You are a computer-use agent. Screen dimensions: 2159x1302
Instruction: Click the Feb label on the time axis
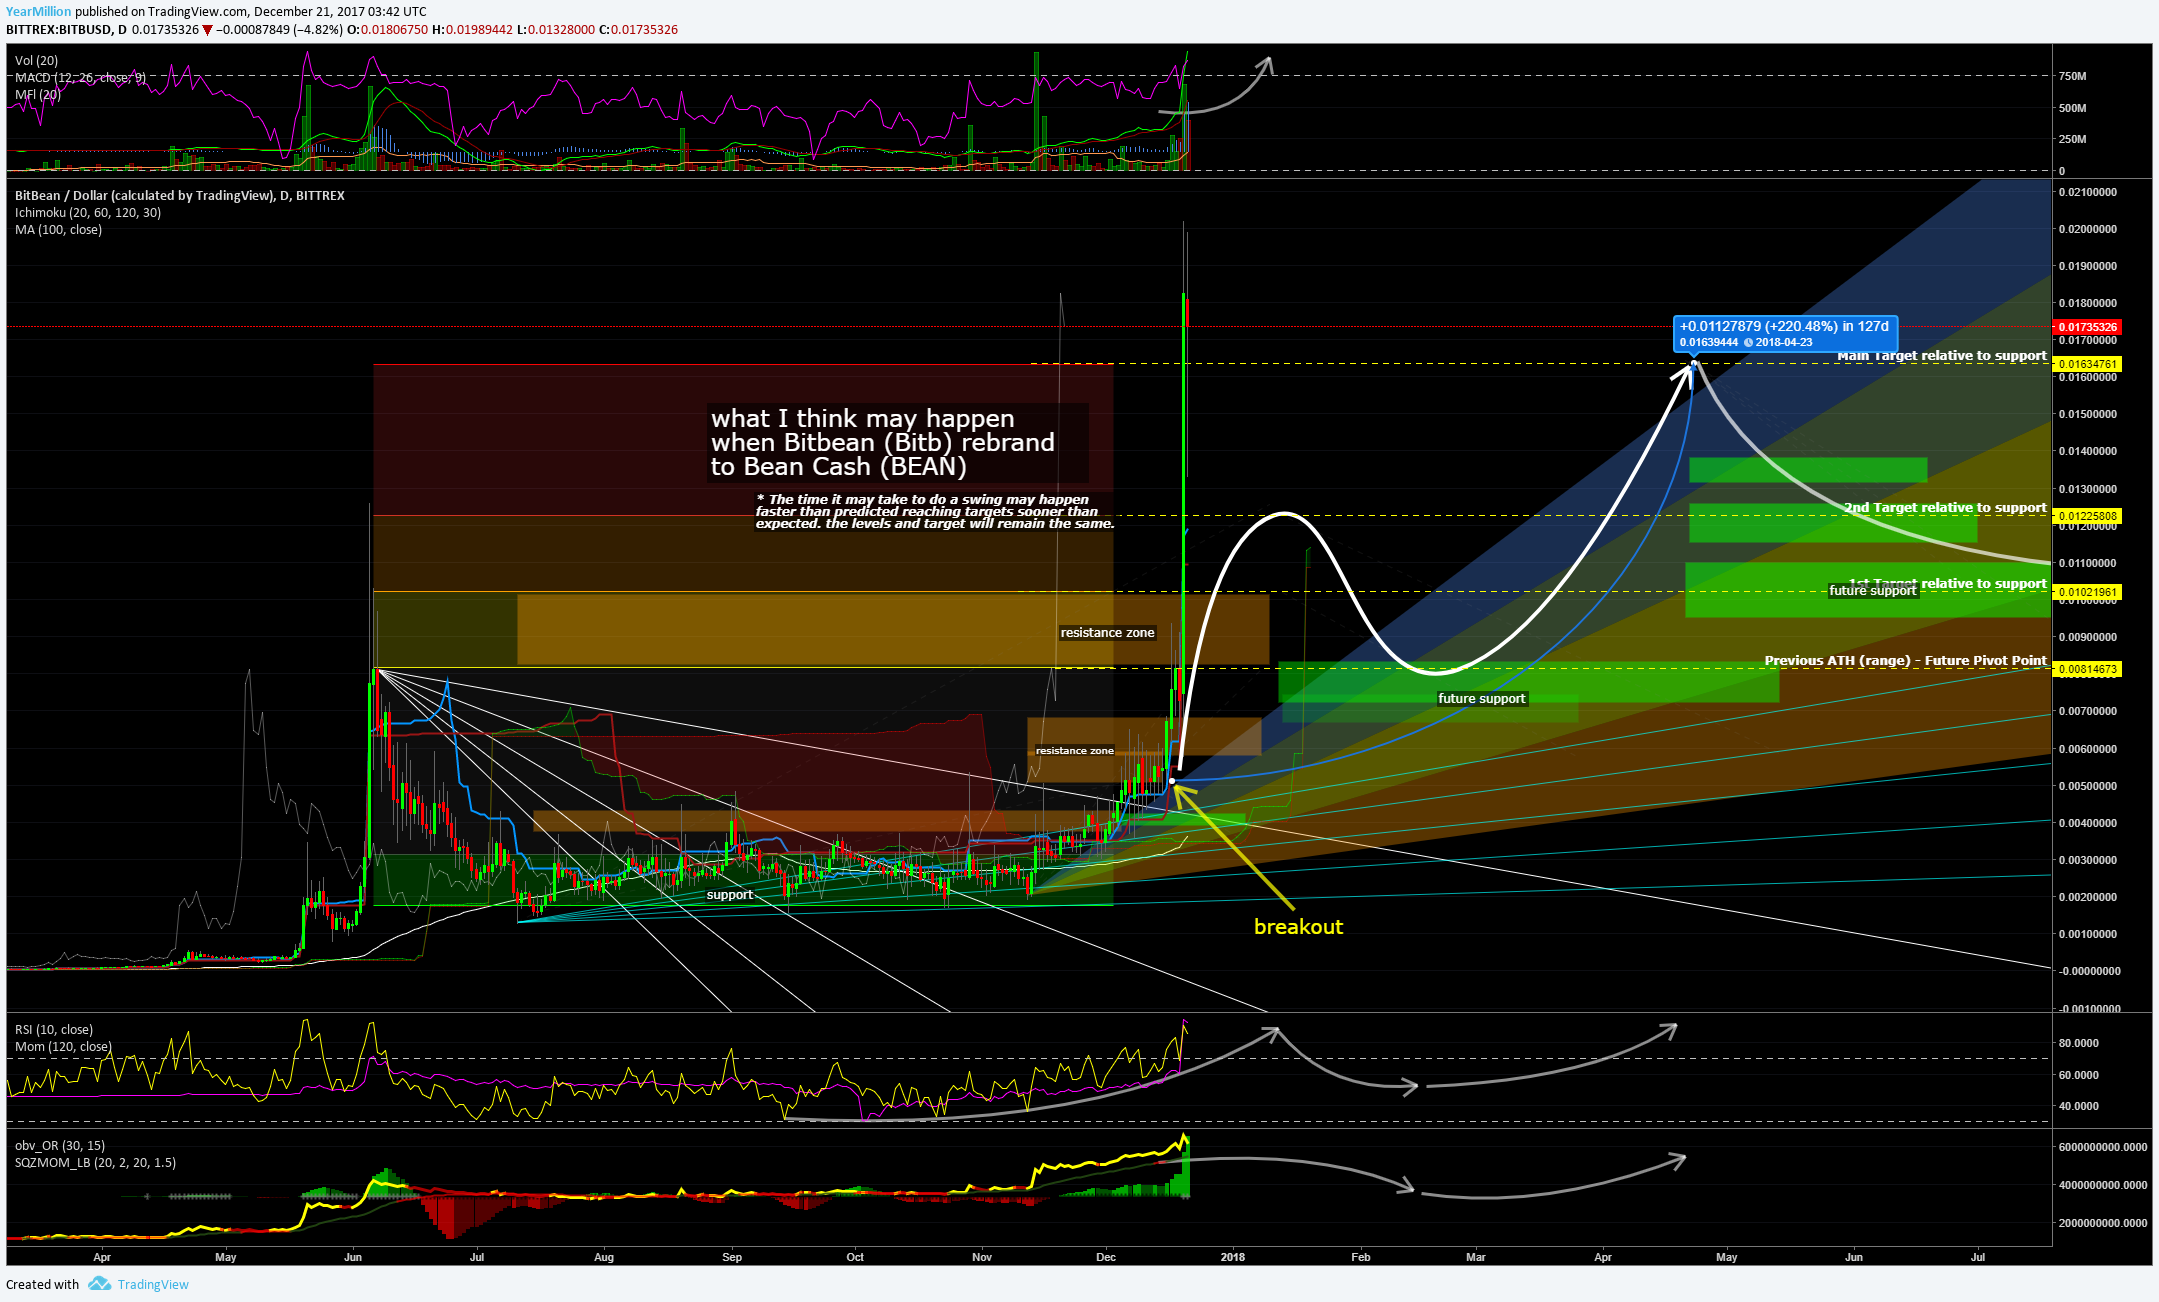point(1361,1257)
